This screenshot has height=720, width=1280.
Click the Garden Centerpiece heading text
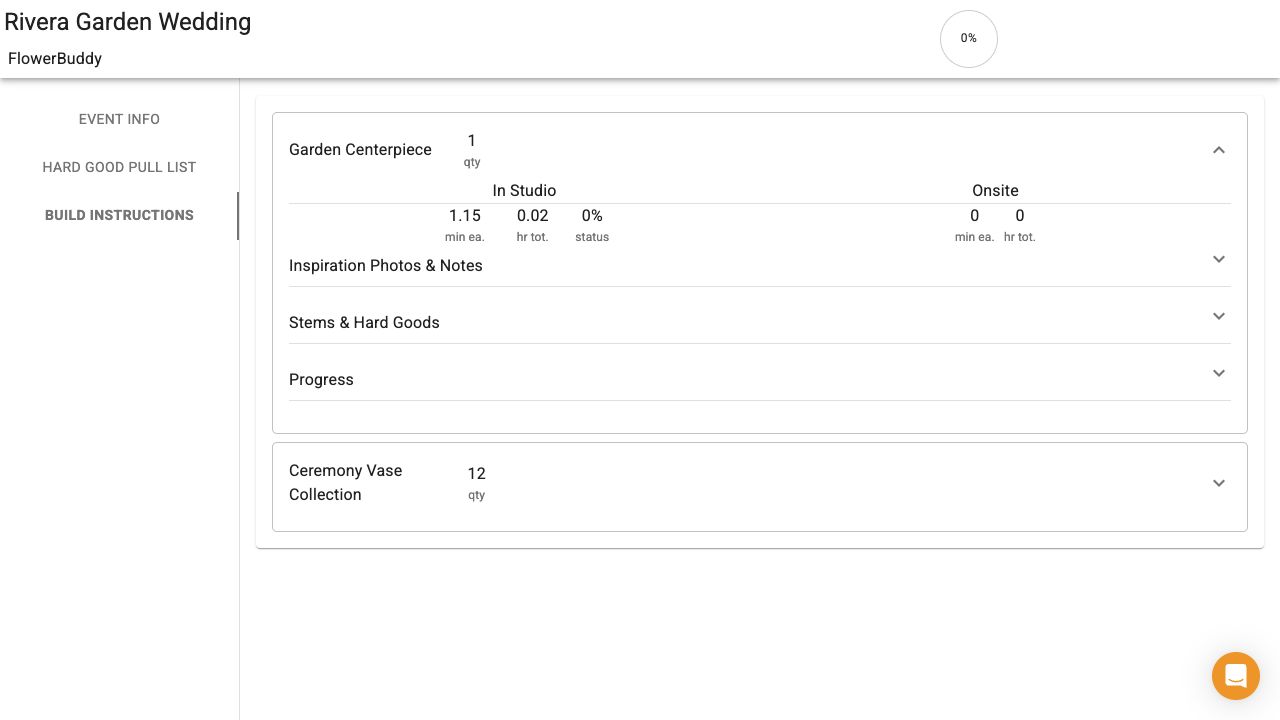pyautogui.click(x=360, y=150)
